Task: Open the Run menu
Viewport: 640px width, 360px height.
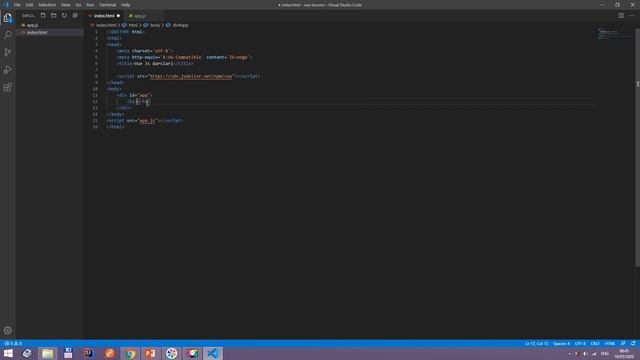Action: [90, 5]
